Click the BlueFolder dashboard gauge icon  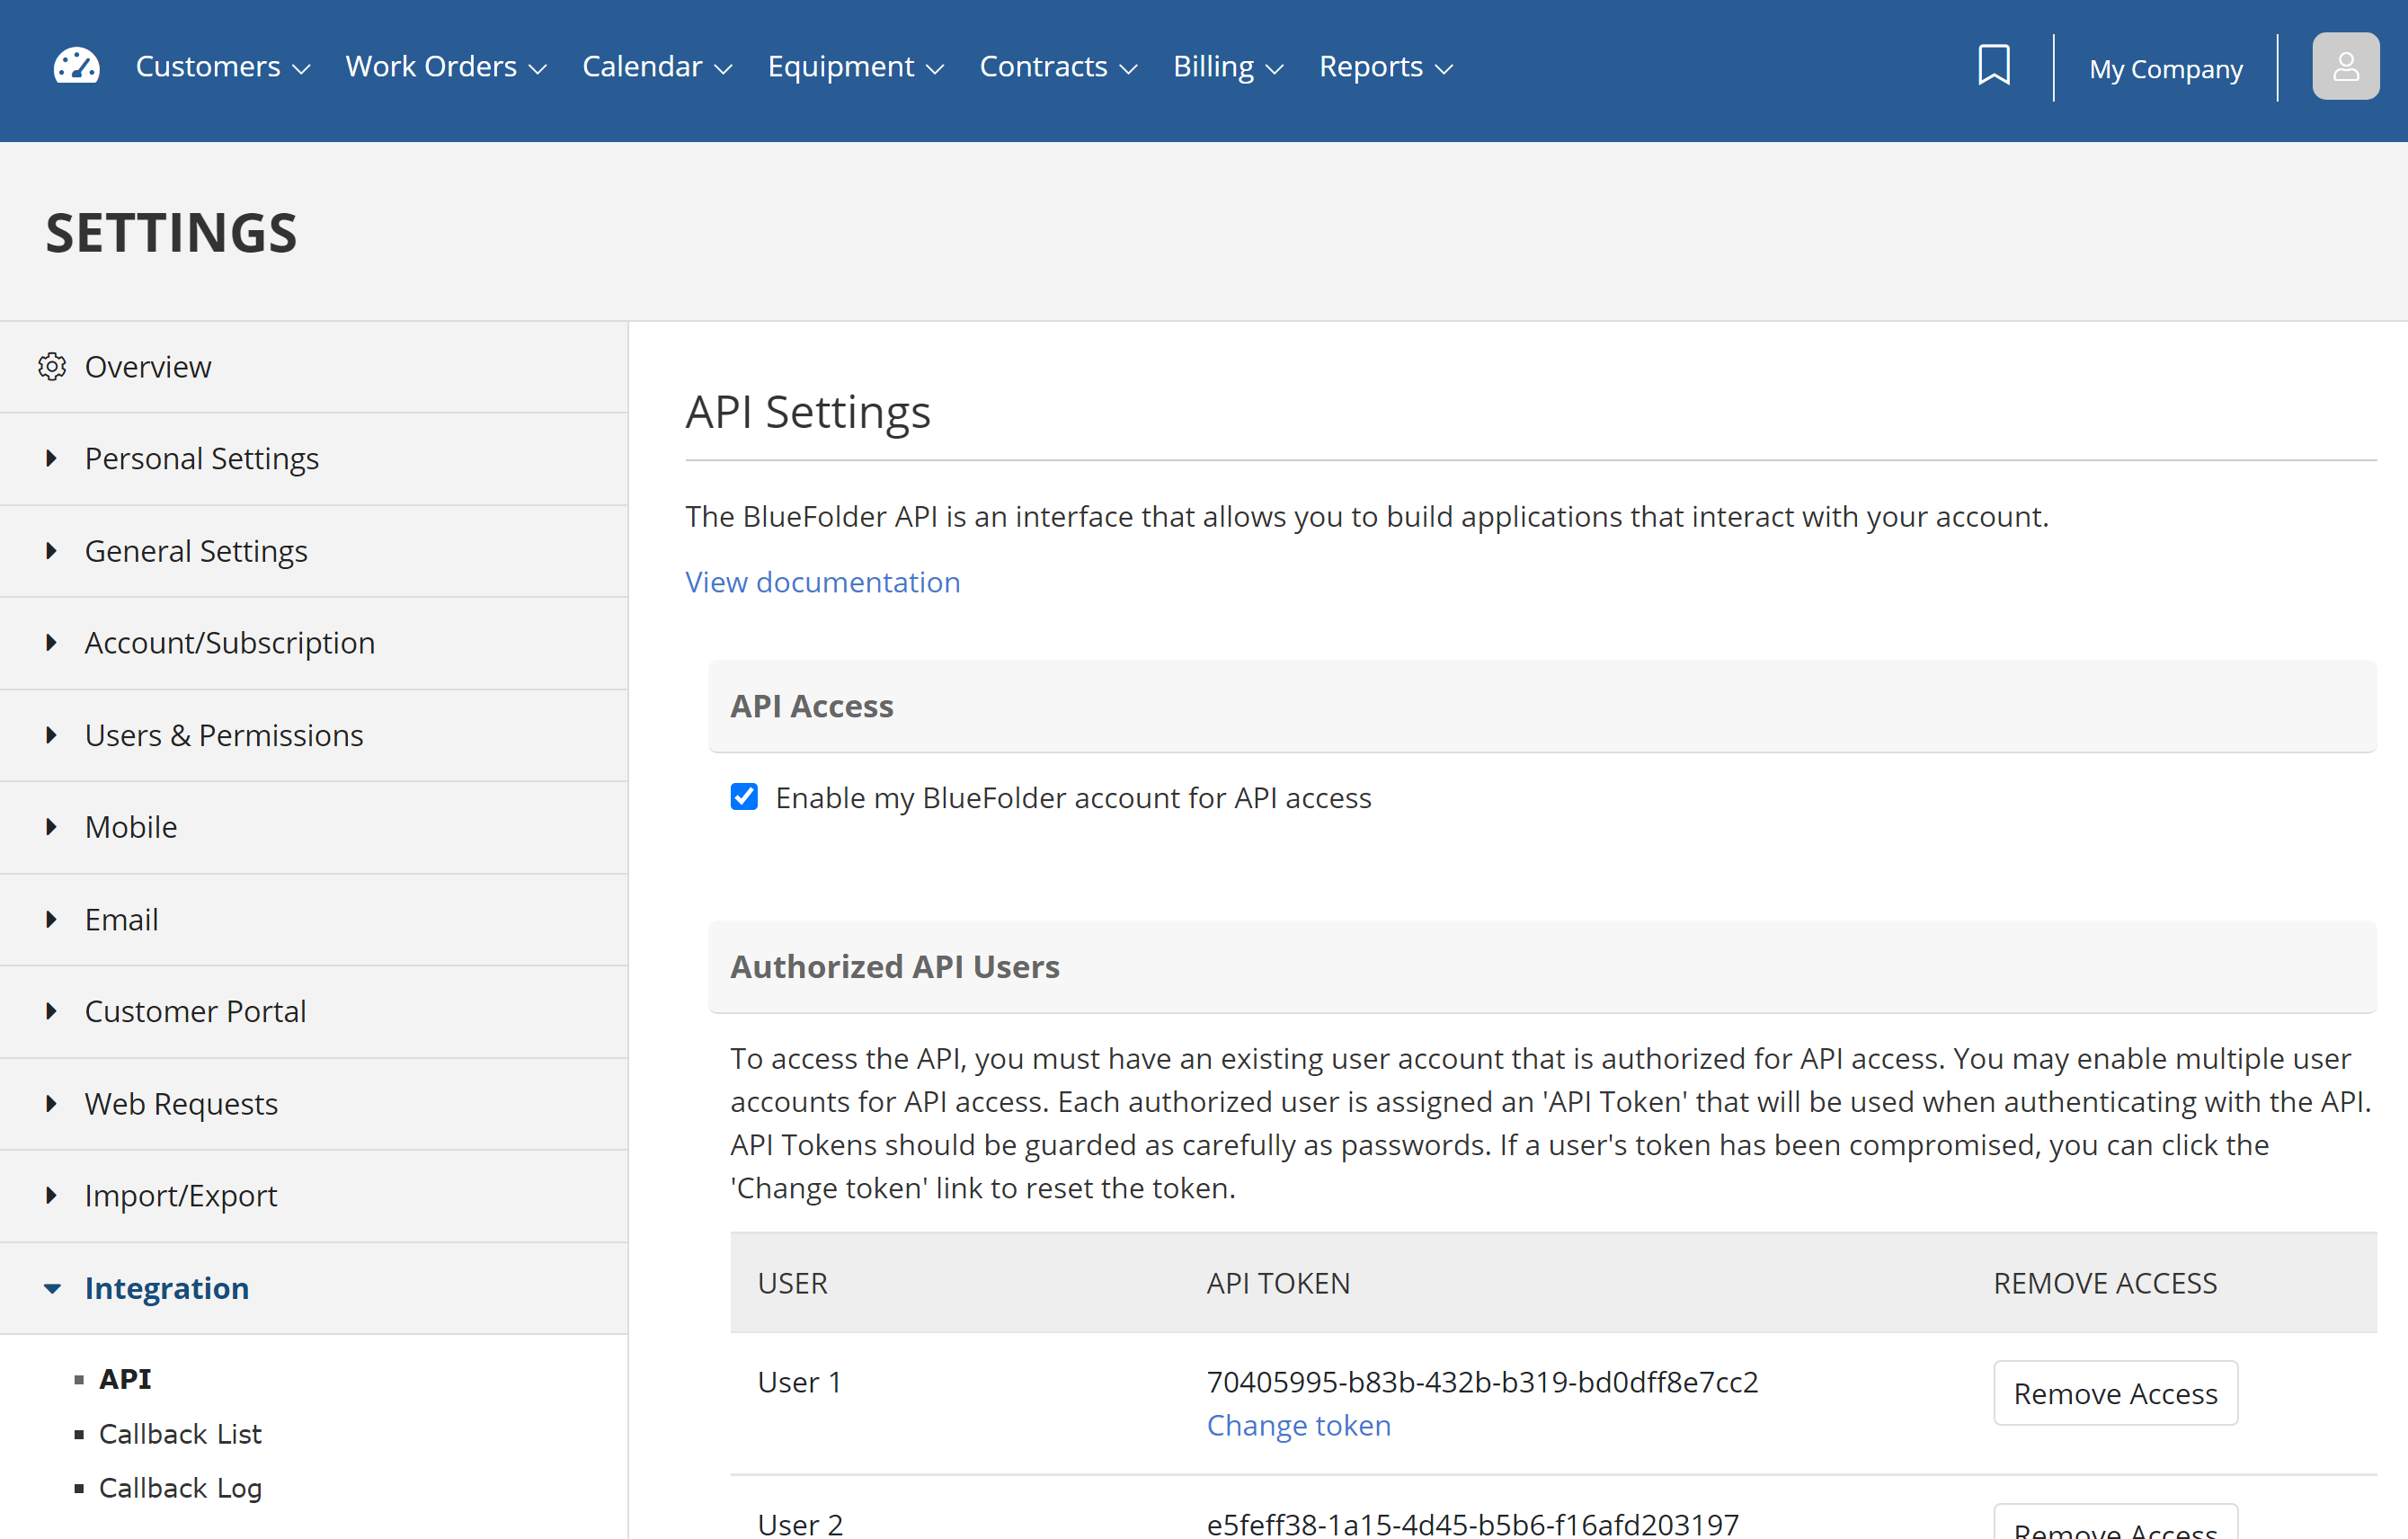click(77, 66)
